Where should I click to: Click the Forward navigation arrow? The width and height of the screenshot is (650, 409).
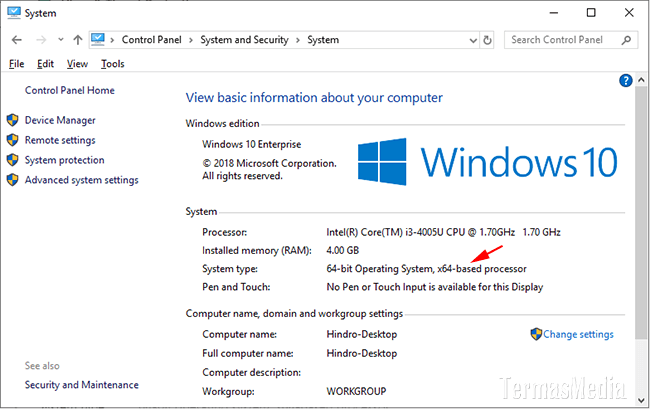click(x=41, y=40)
